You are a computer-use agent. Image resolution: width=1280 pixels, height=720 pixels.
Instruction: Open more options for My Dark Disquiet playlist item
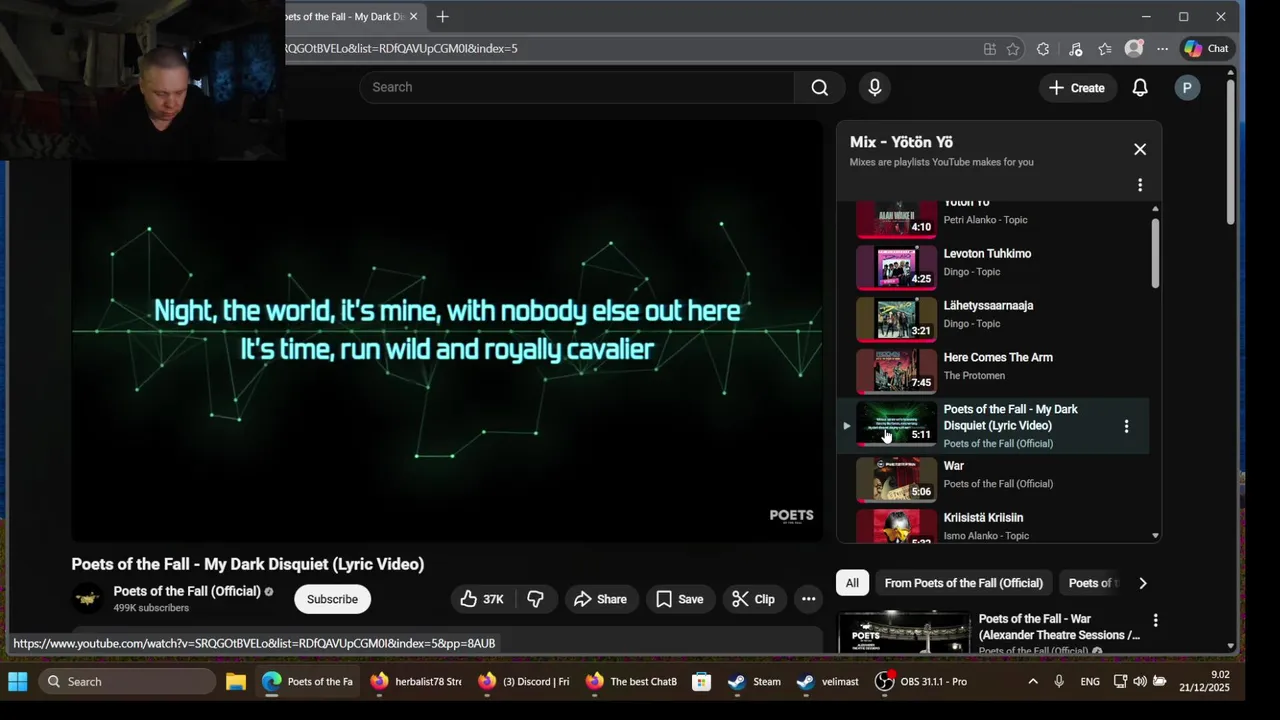(1126, 426)
